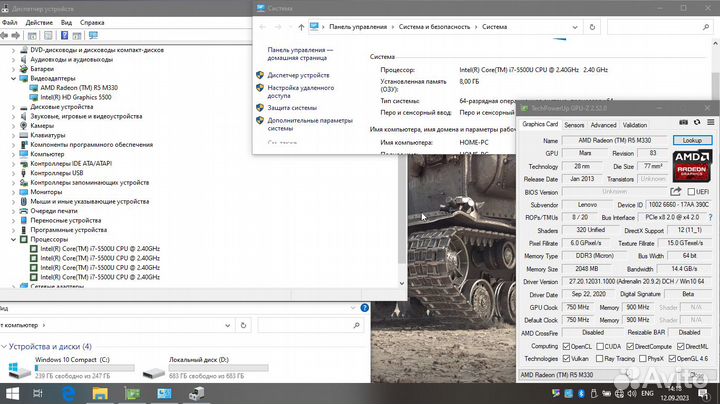Click the Bluetooth tray icon
Image resolution: width=720 pixels, height=404 pixels.
(x=581, y=393)
